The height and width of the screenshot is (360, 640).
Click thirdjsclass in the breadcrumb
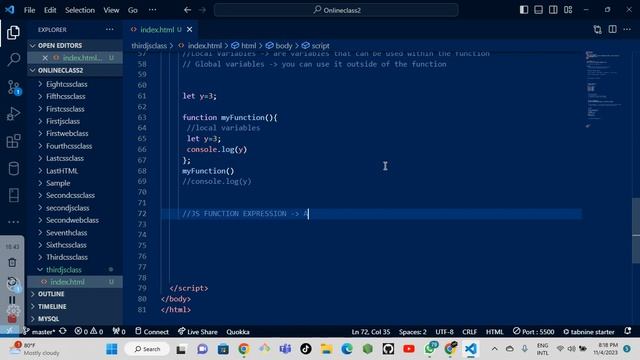(149, 46)
